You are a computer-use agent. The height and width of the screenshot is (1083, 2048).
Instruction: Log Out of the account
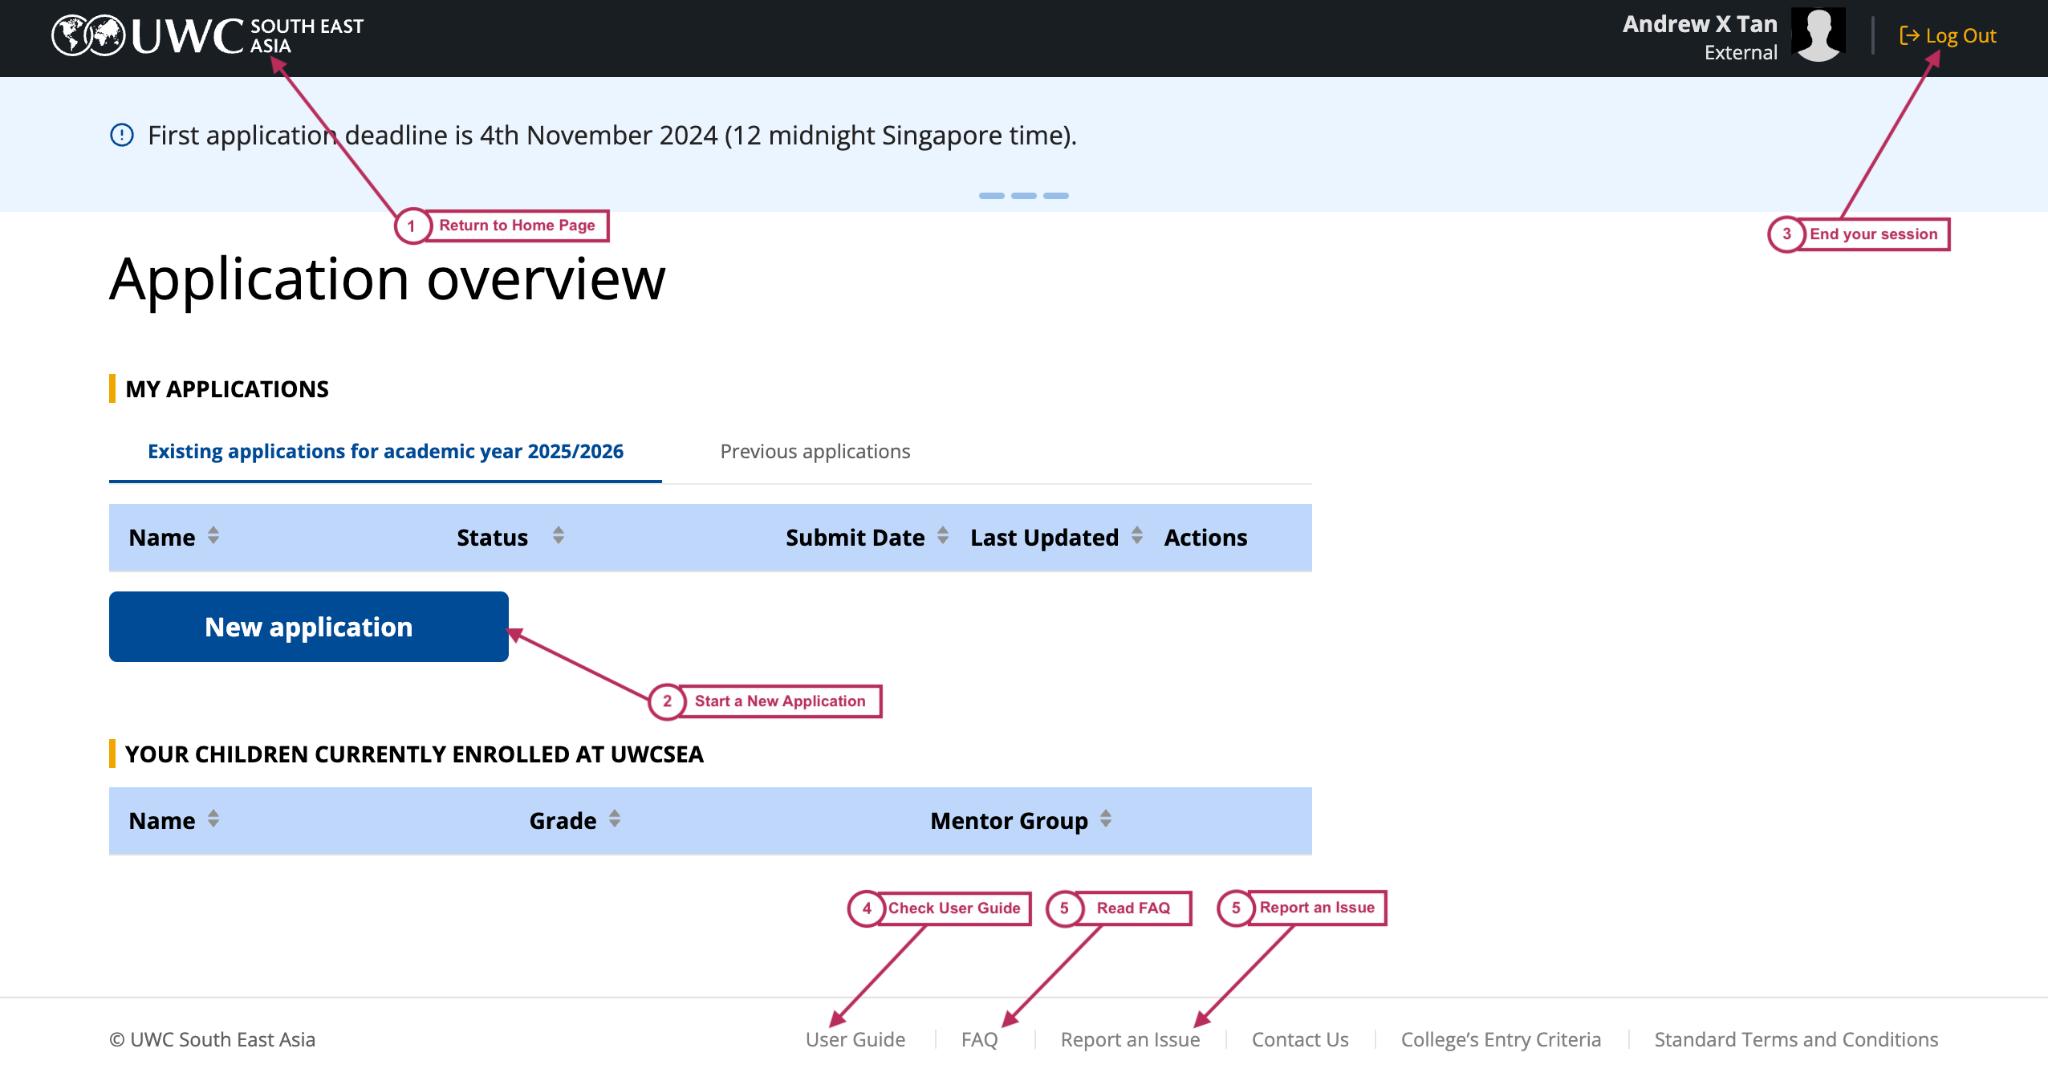1948,36
